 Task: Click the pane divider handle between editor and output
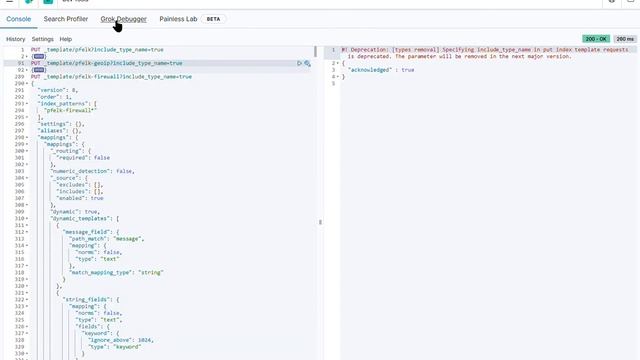pos(320,222)
